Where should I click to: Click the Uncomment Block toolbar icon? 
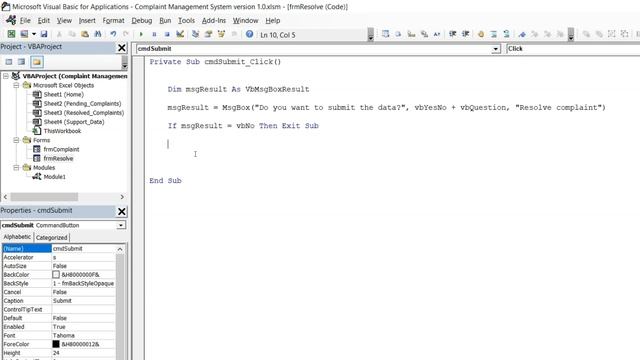pos(507,34)
